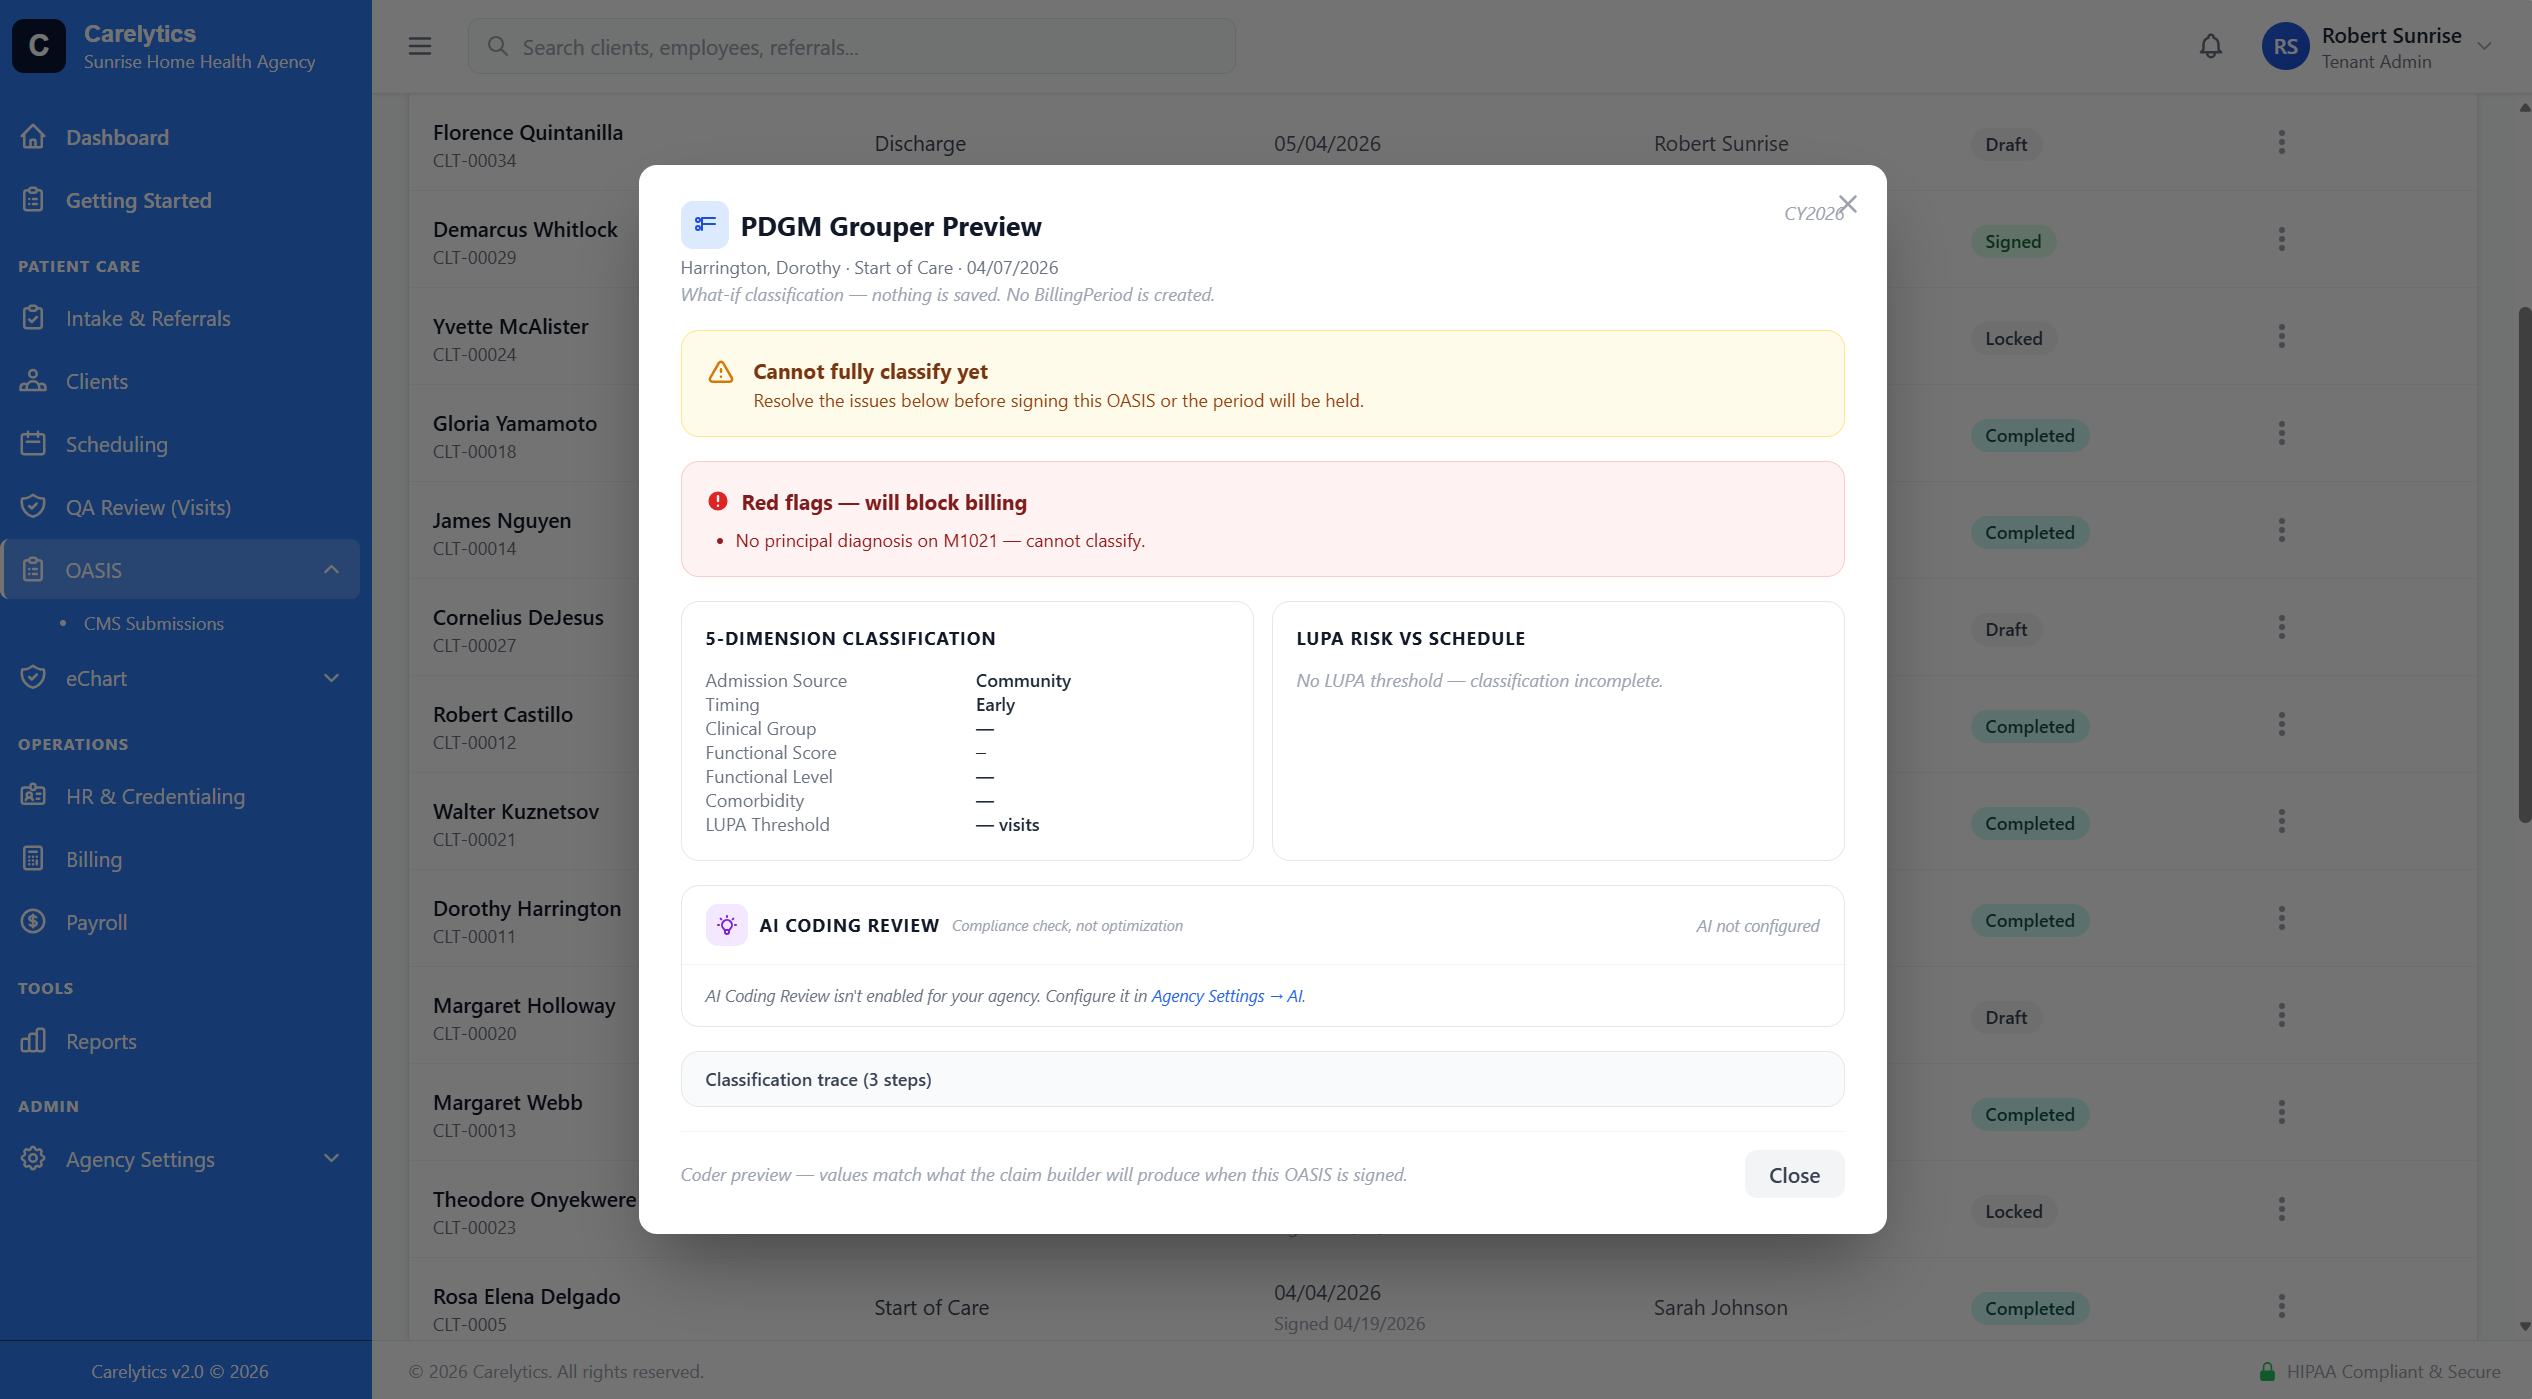
Task: Open row actions for Rosa Elena Delgado
Action: pos(2282,1306)
